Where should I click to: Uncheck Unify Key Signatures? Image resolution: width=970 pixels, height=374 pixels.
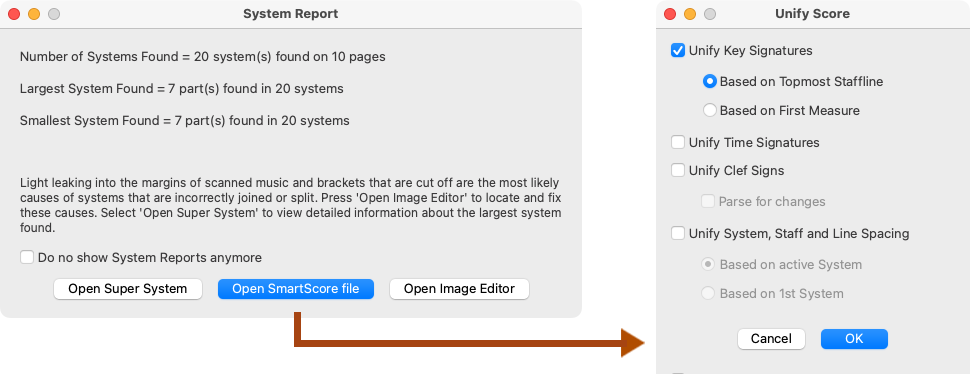point(678,51)
